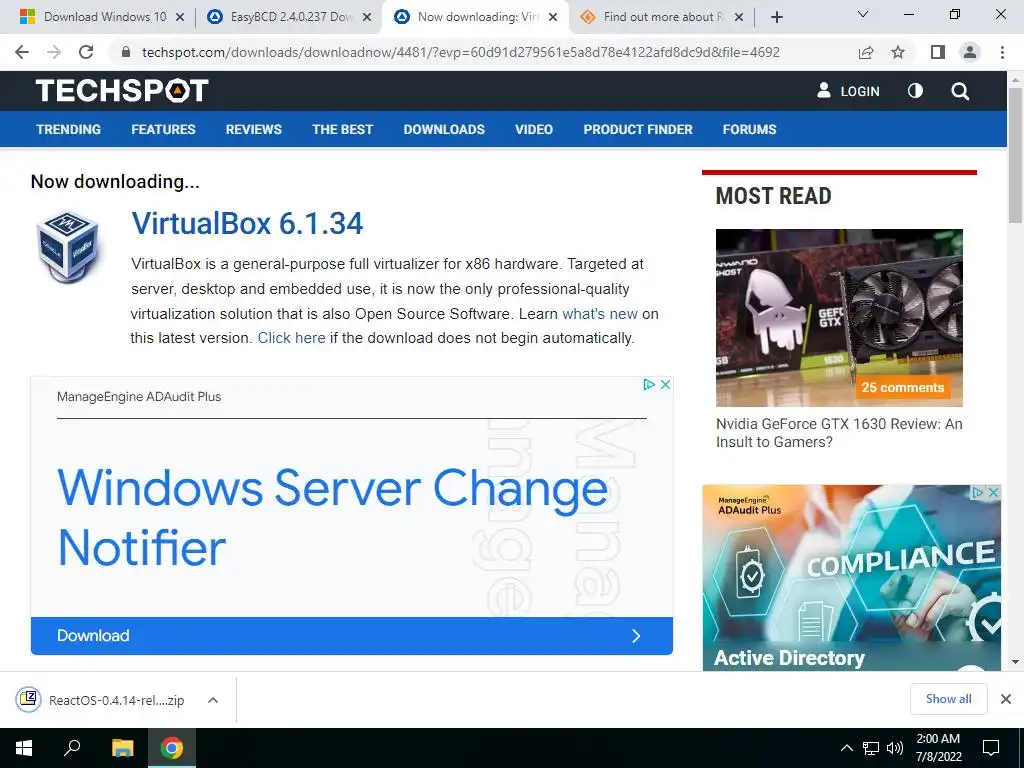Open THE BEST menu
1024x768 pixels.
(x=342, y=129)
